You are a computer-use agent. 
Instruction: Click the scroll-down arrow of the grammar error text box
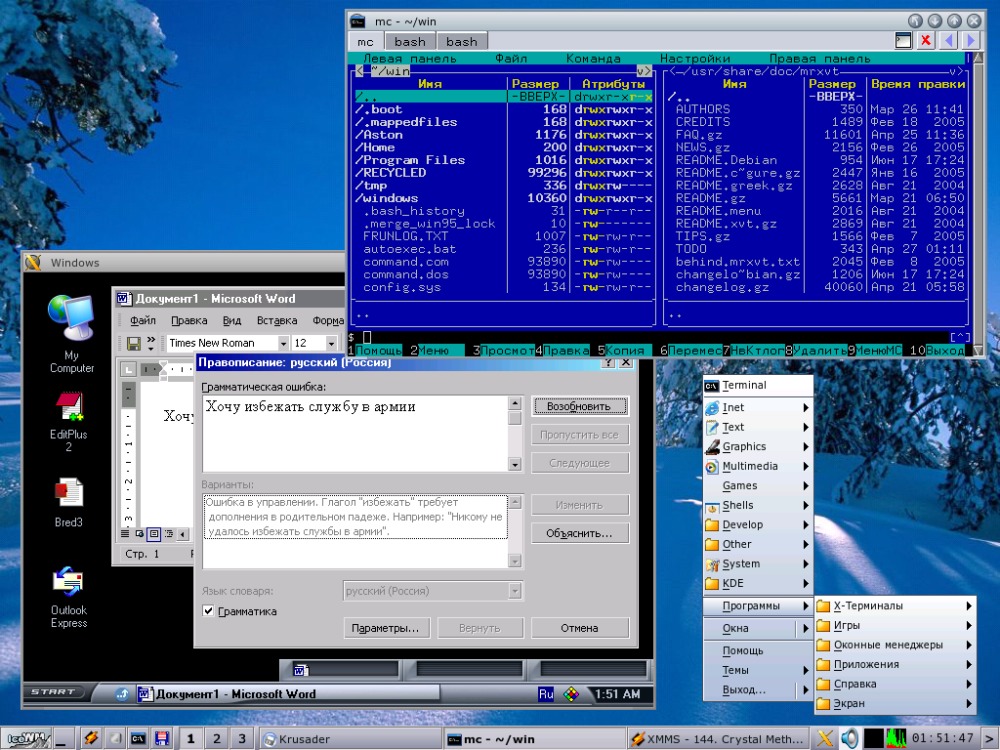[x=515, y=464]
